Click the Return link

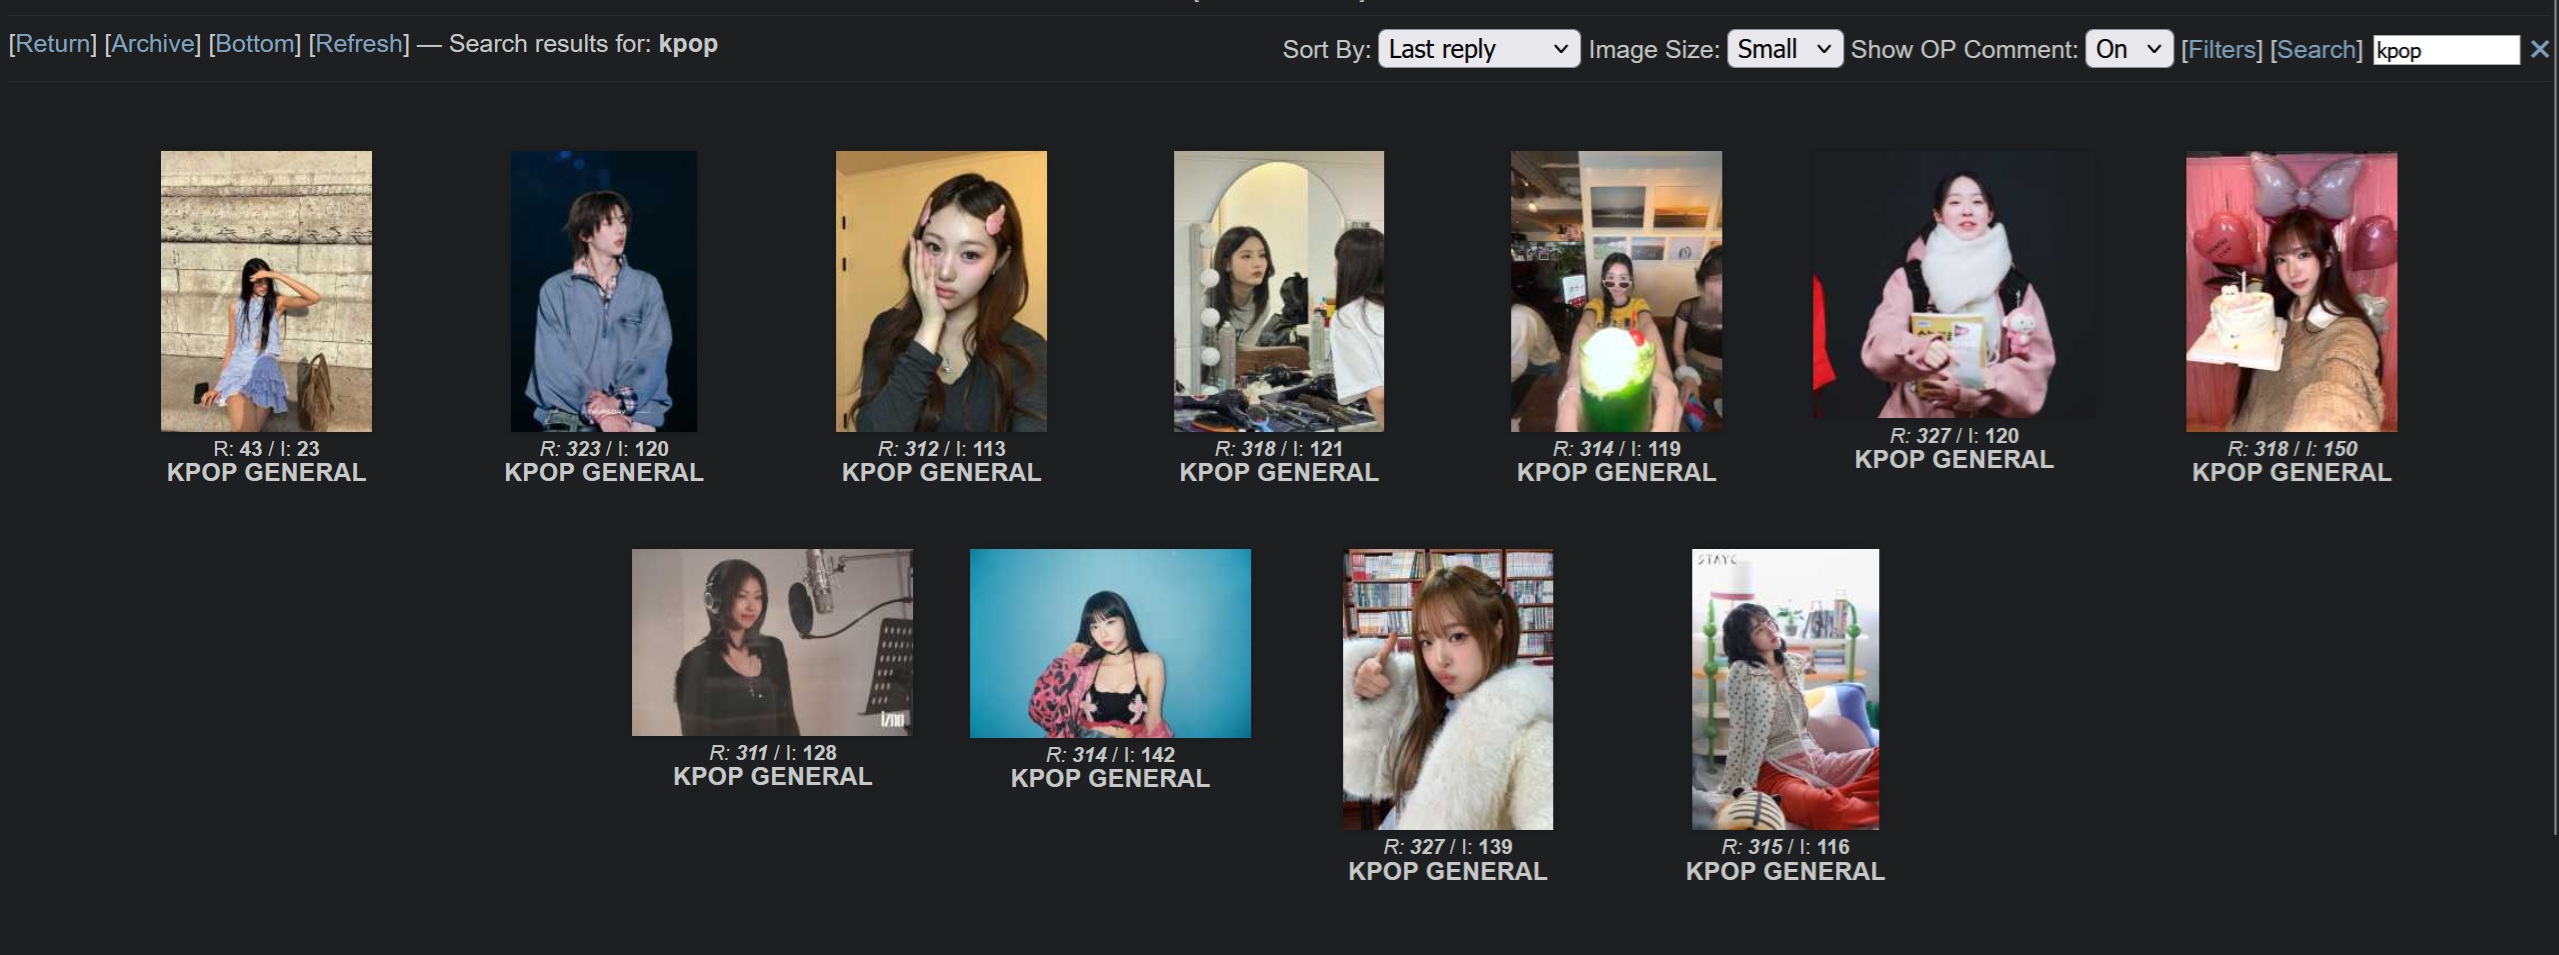[53, 44]
